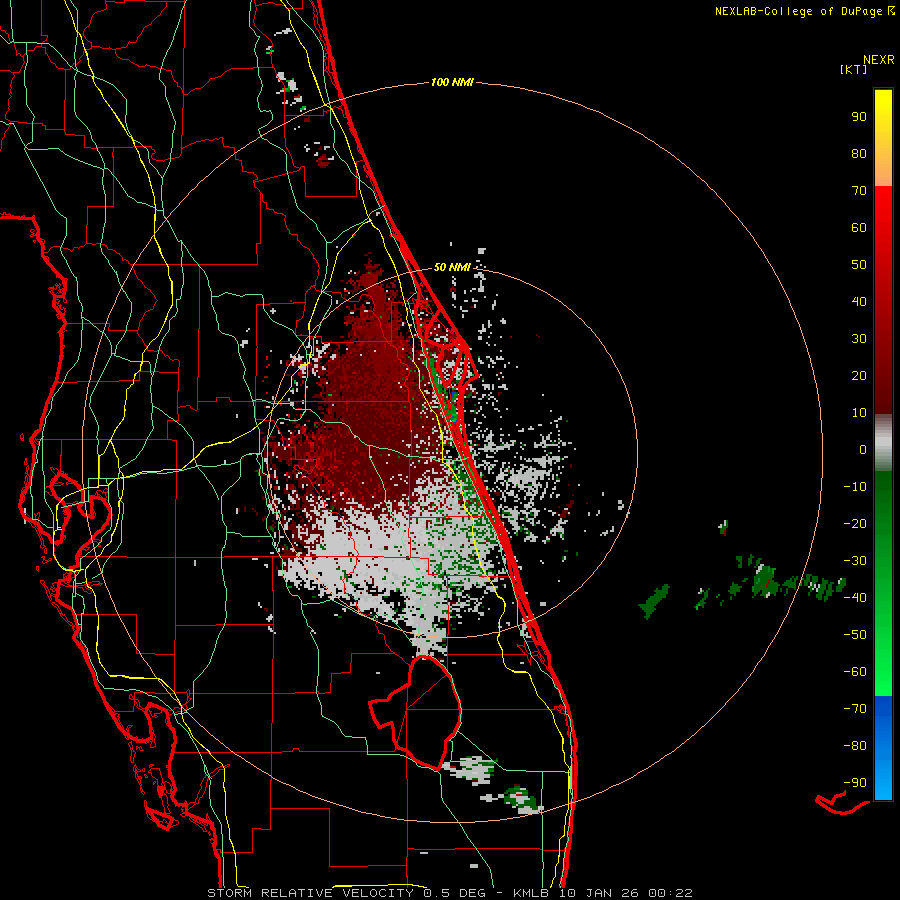This screenshot has width=900, height=900.
Task: Click the 60 value on velocity scale
Action: [859, 227]
